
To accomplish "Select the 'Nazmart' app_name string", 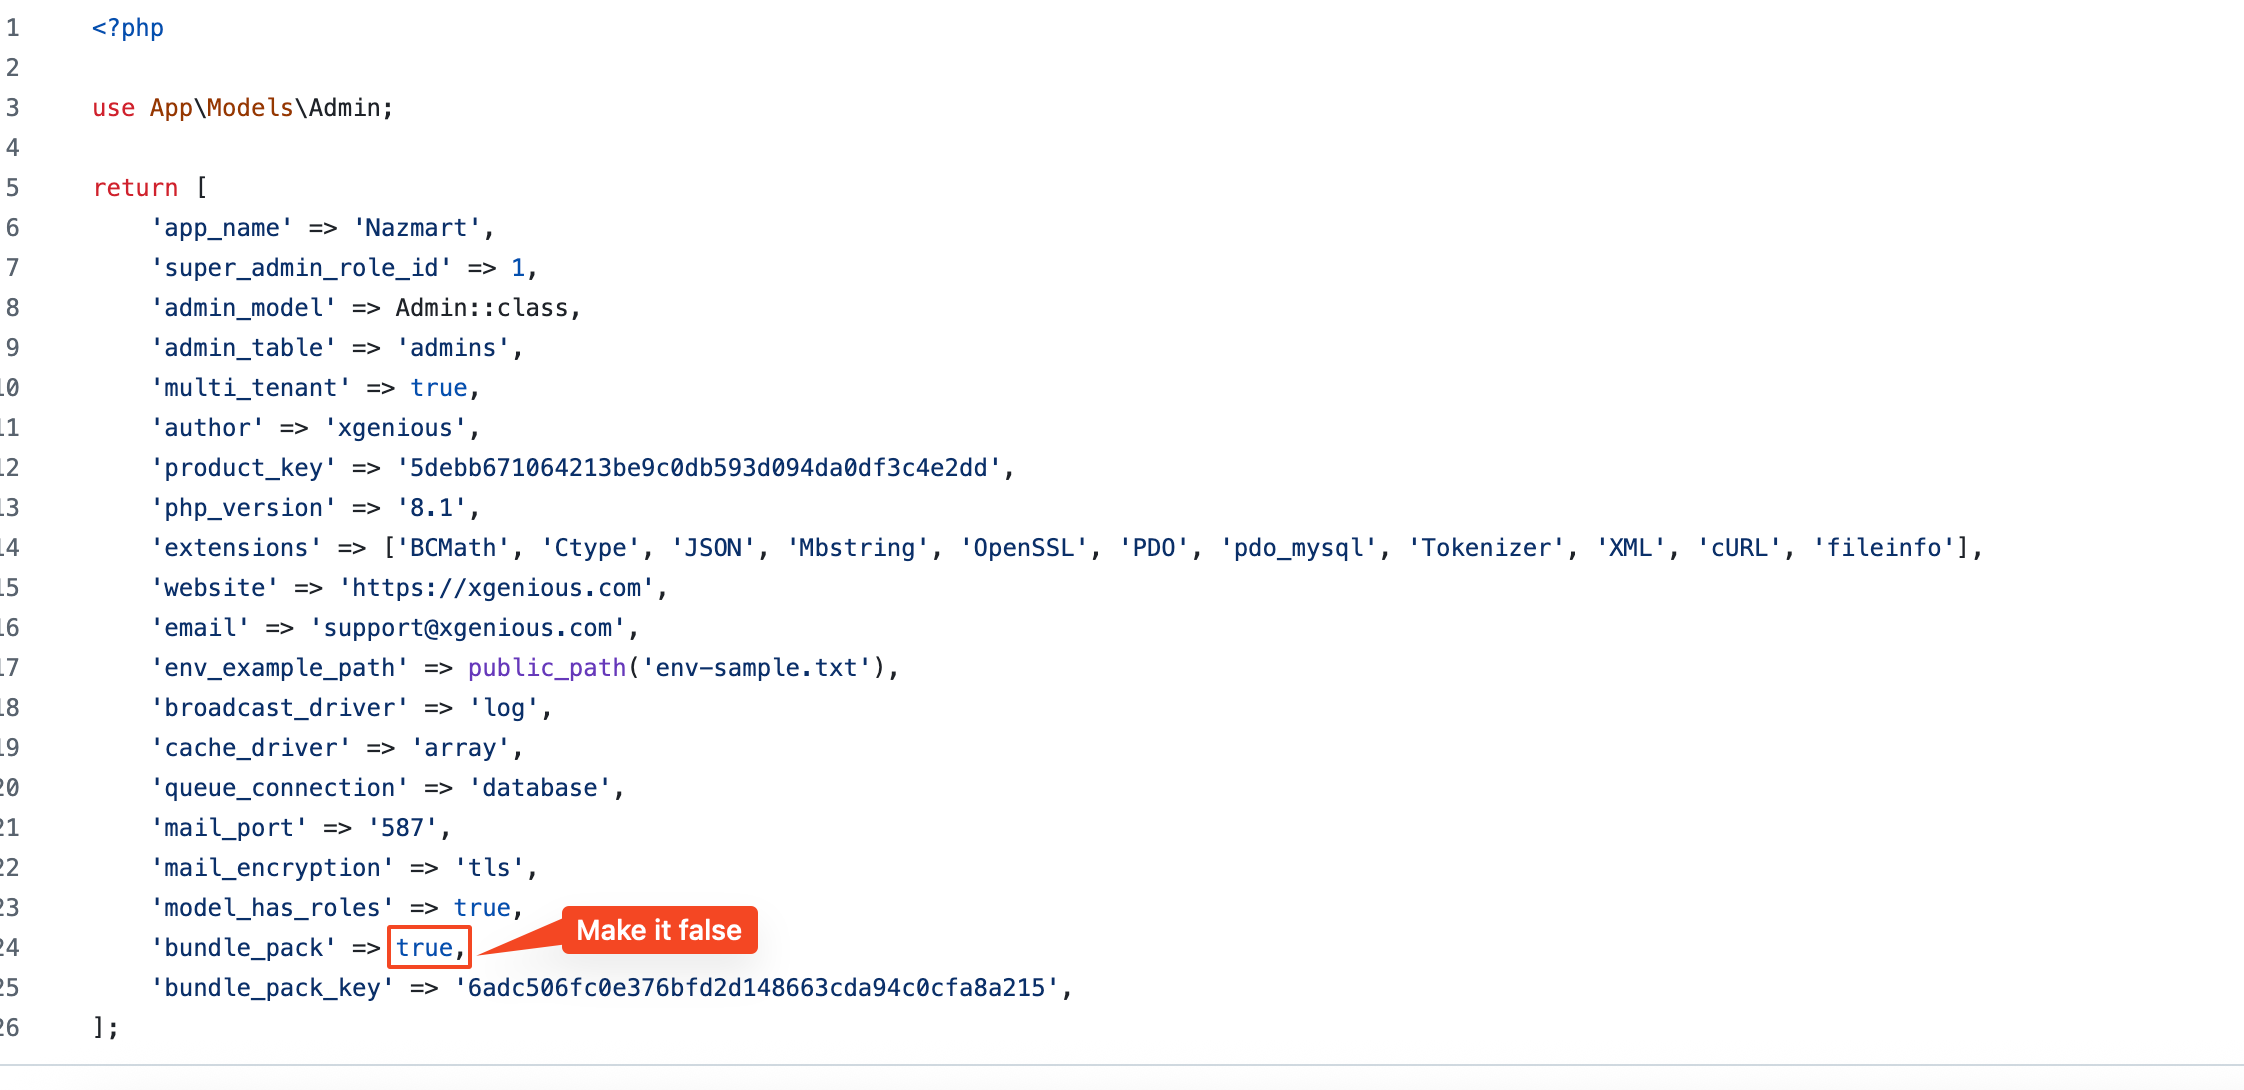I will (417, 228).
